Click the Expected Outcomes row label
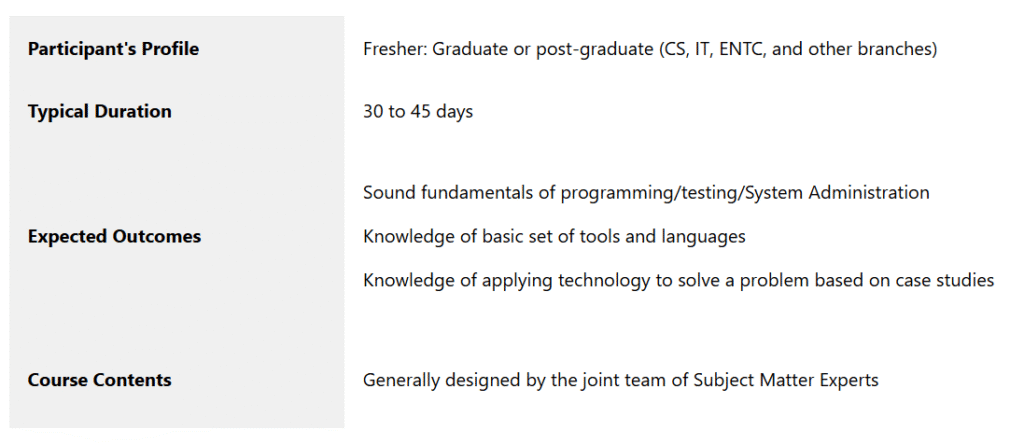1024x444 pixels. tap(114, 237)
